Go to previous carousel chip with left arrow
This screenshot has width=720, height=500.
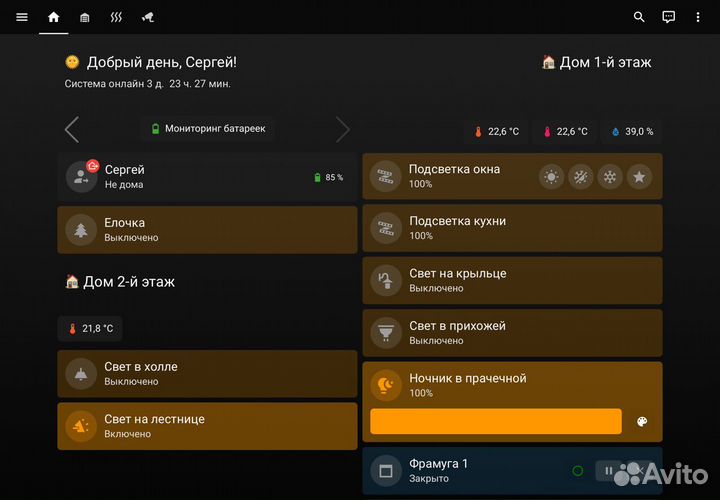72,129
